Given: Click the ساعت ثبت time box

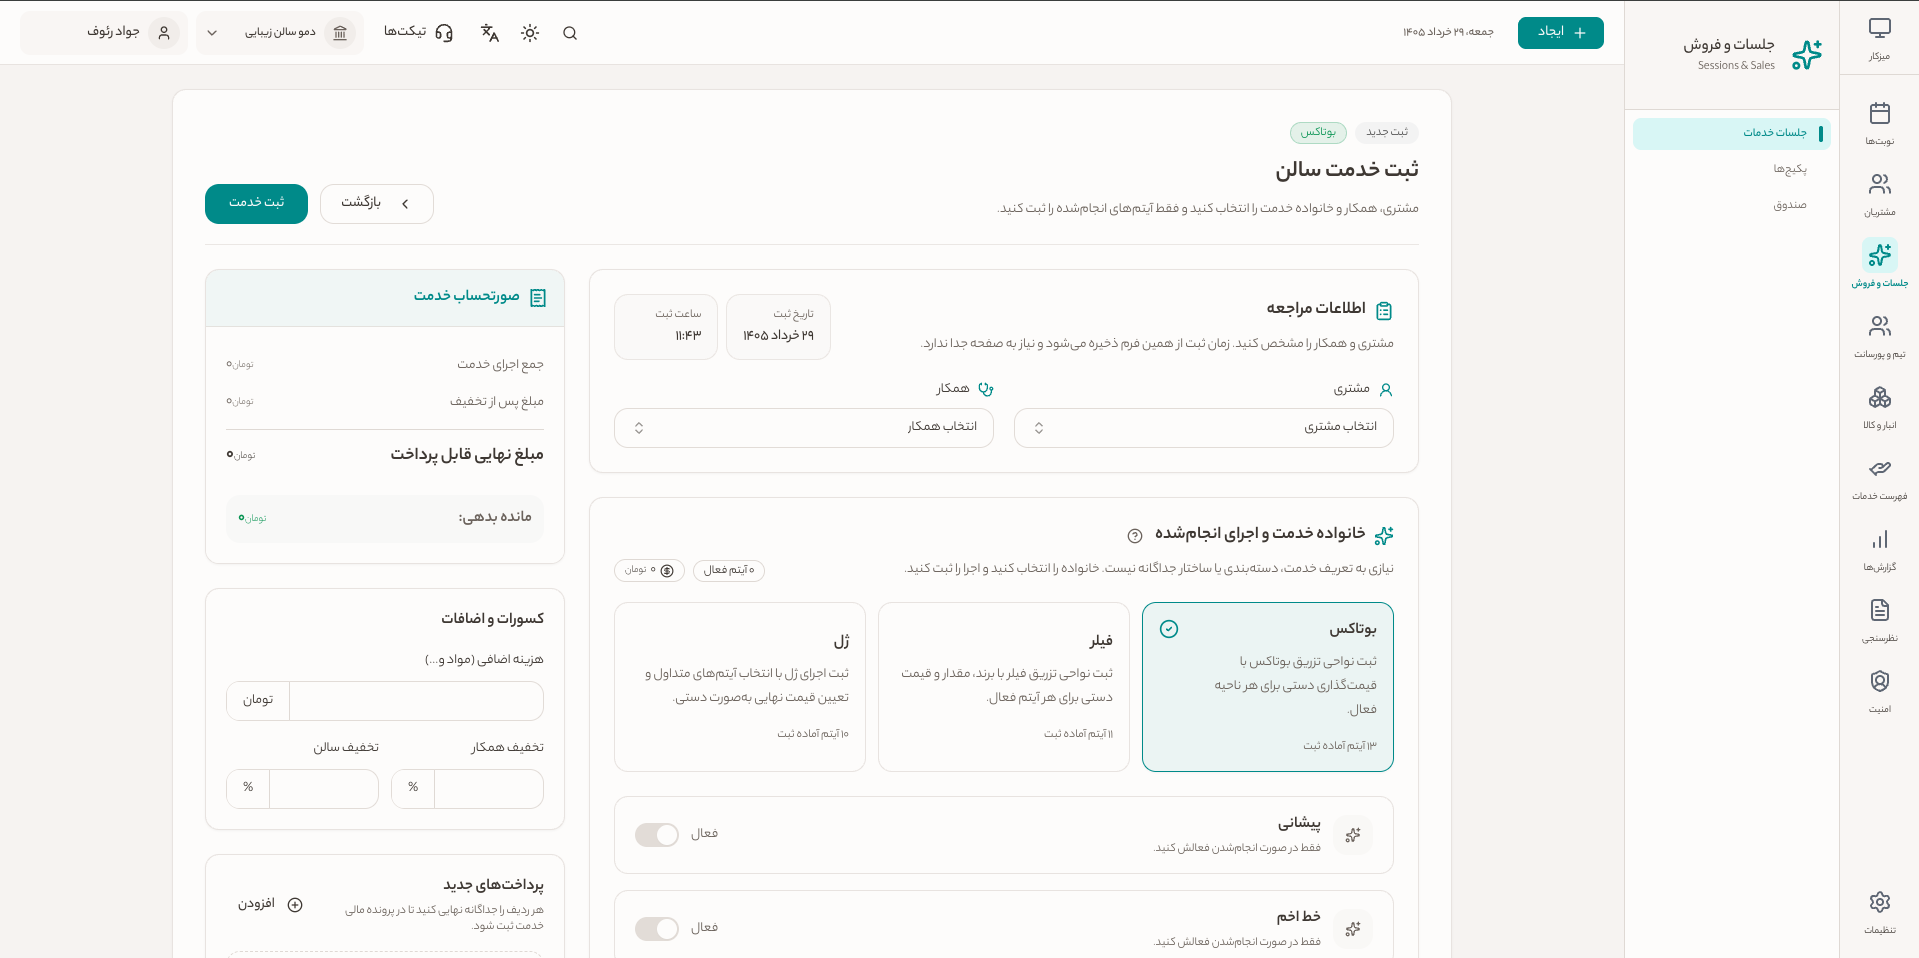Looking at the screenshot, I should [666, 327].
